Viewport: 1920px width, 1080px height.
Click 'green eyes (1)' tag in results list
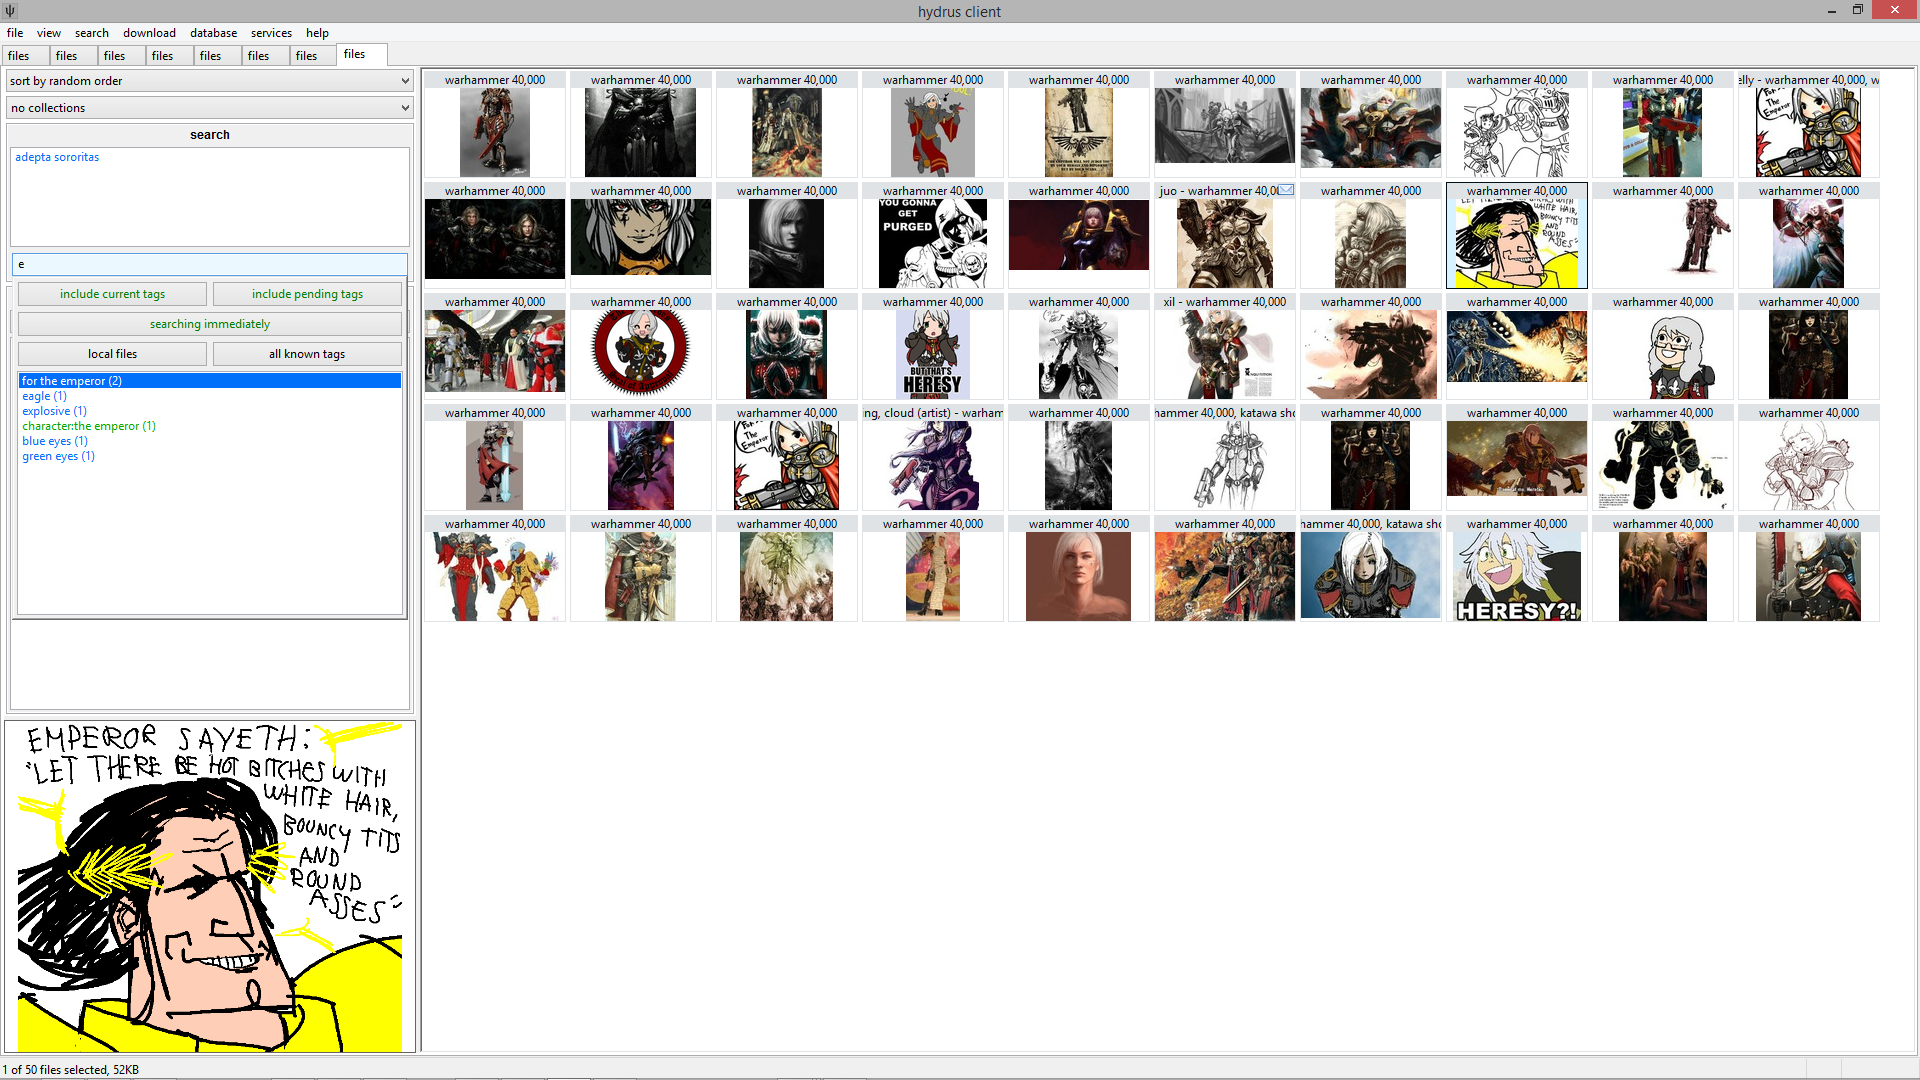coord(58,455)
